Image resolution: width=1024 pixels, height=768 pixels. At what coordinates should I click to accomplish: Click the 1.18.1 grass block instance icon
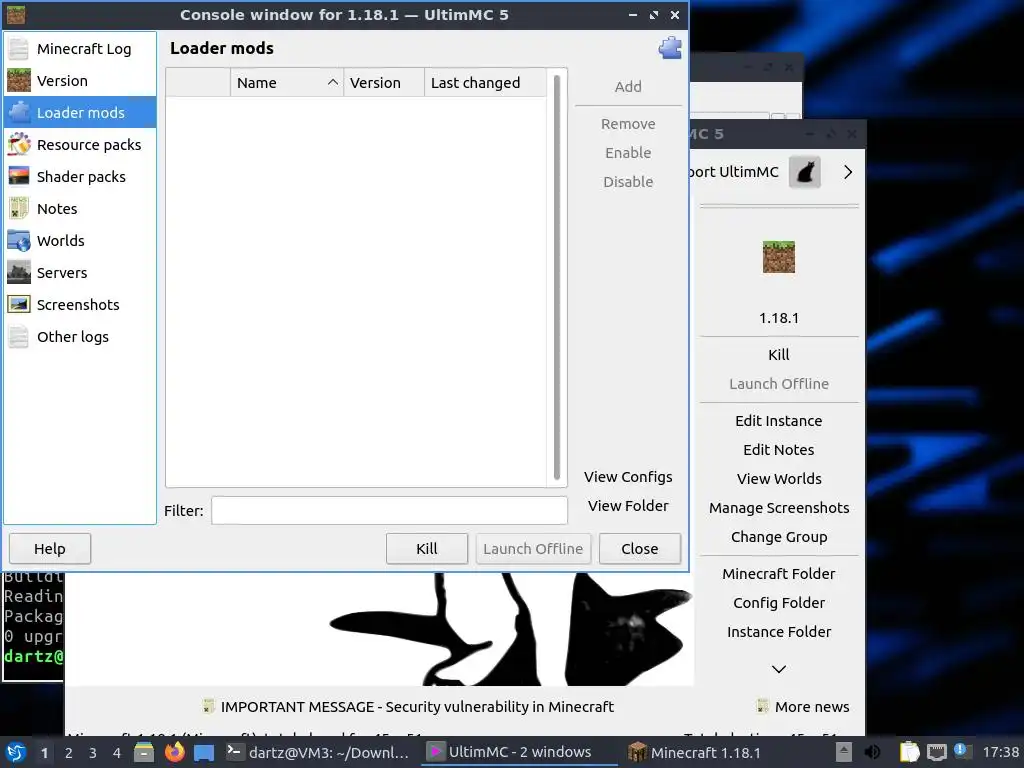[779, 257]
